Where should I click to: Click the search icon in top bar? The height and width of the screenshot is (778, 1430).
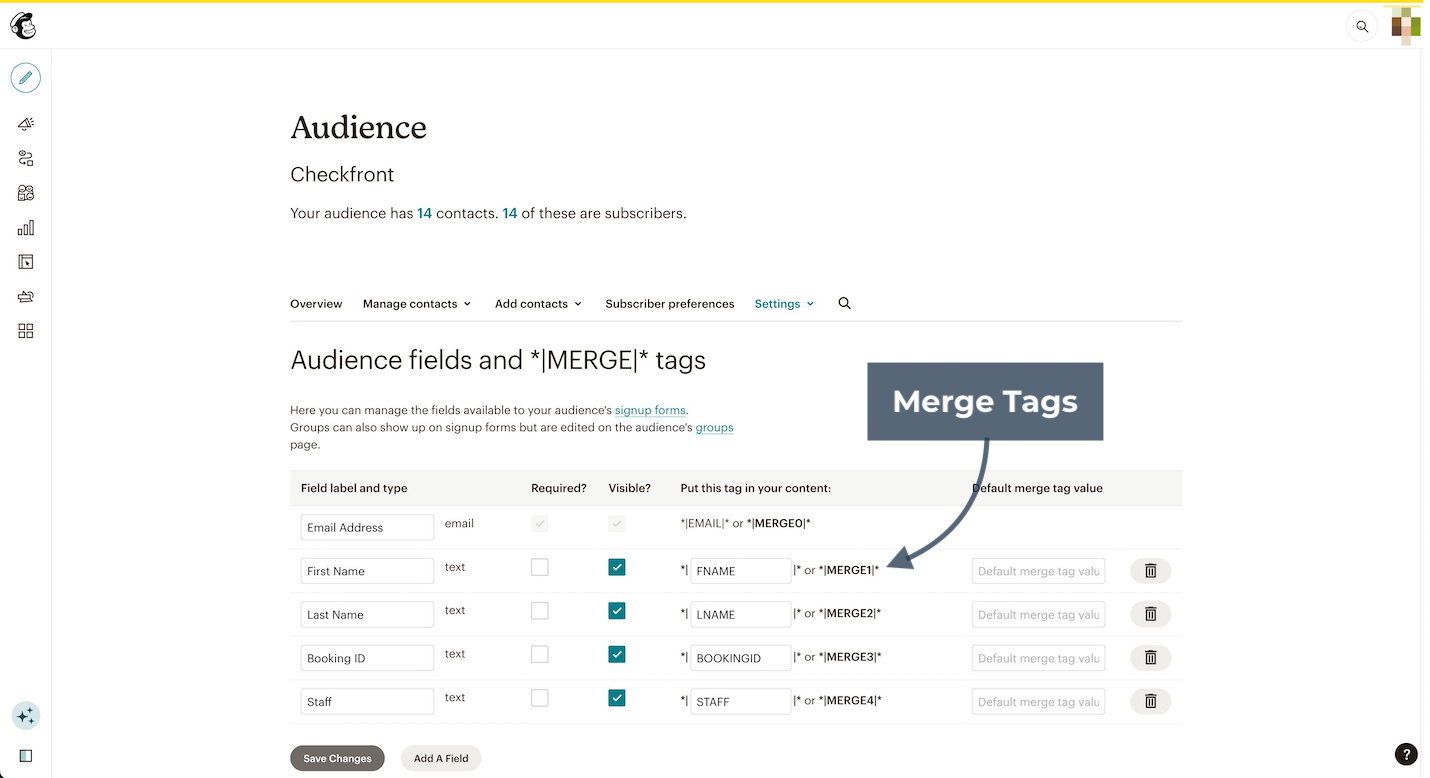(x=1362, y=26)
